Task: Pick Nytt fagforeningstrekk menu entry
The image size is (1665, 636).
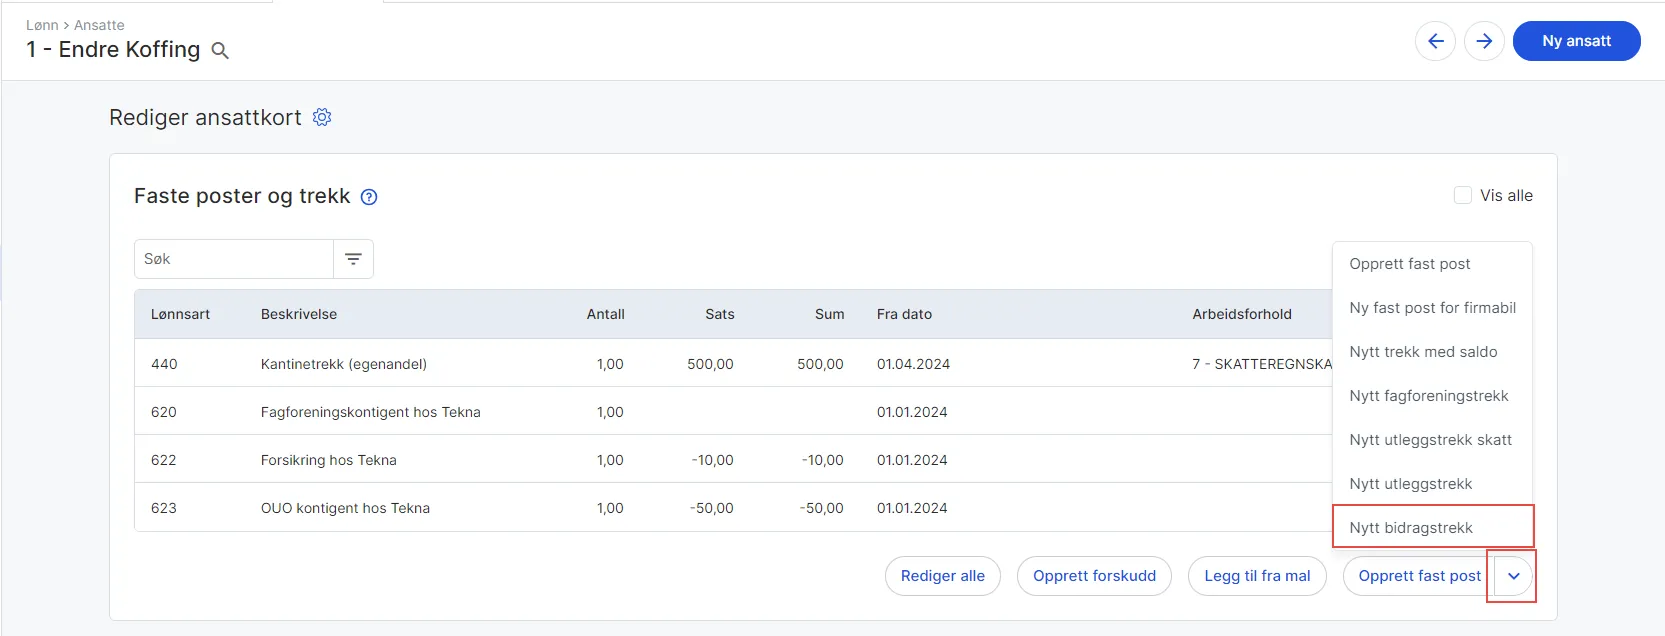Action: point(1428,396)
